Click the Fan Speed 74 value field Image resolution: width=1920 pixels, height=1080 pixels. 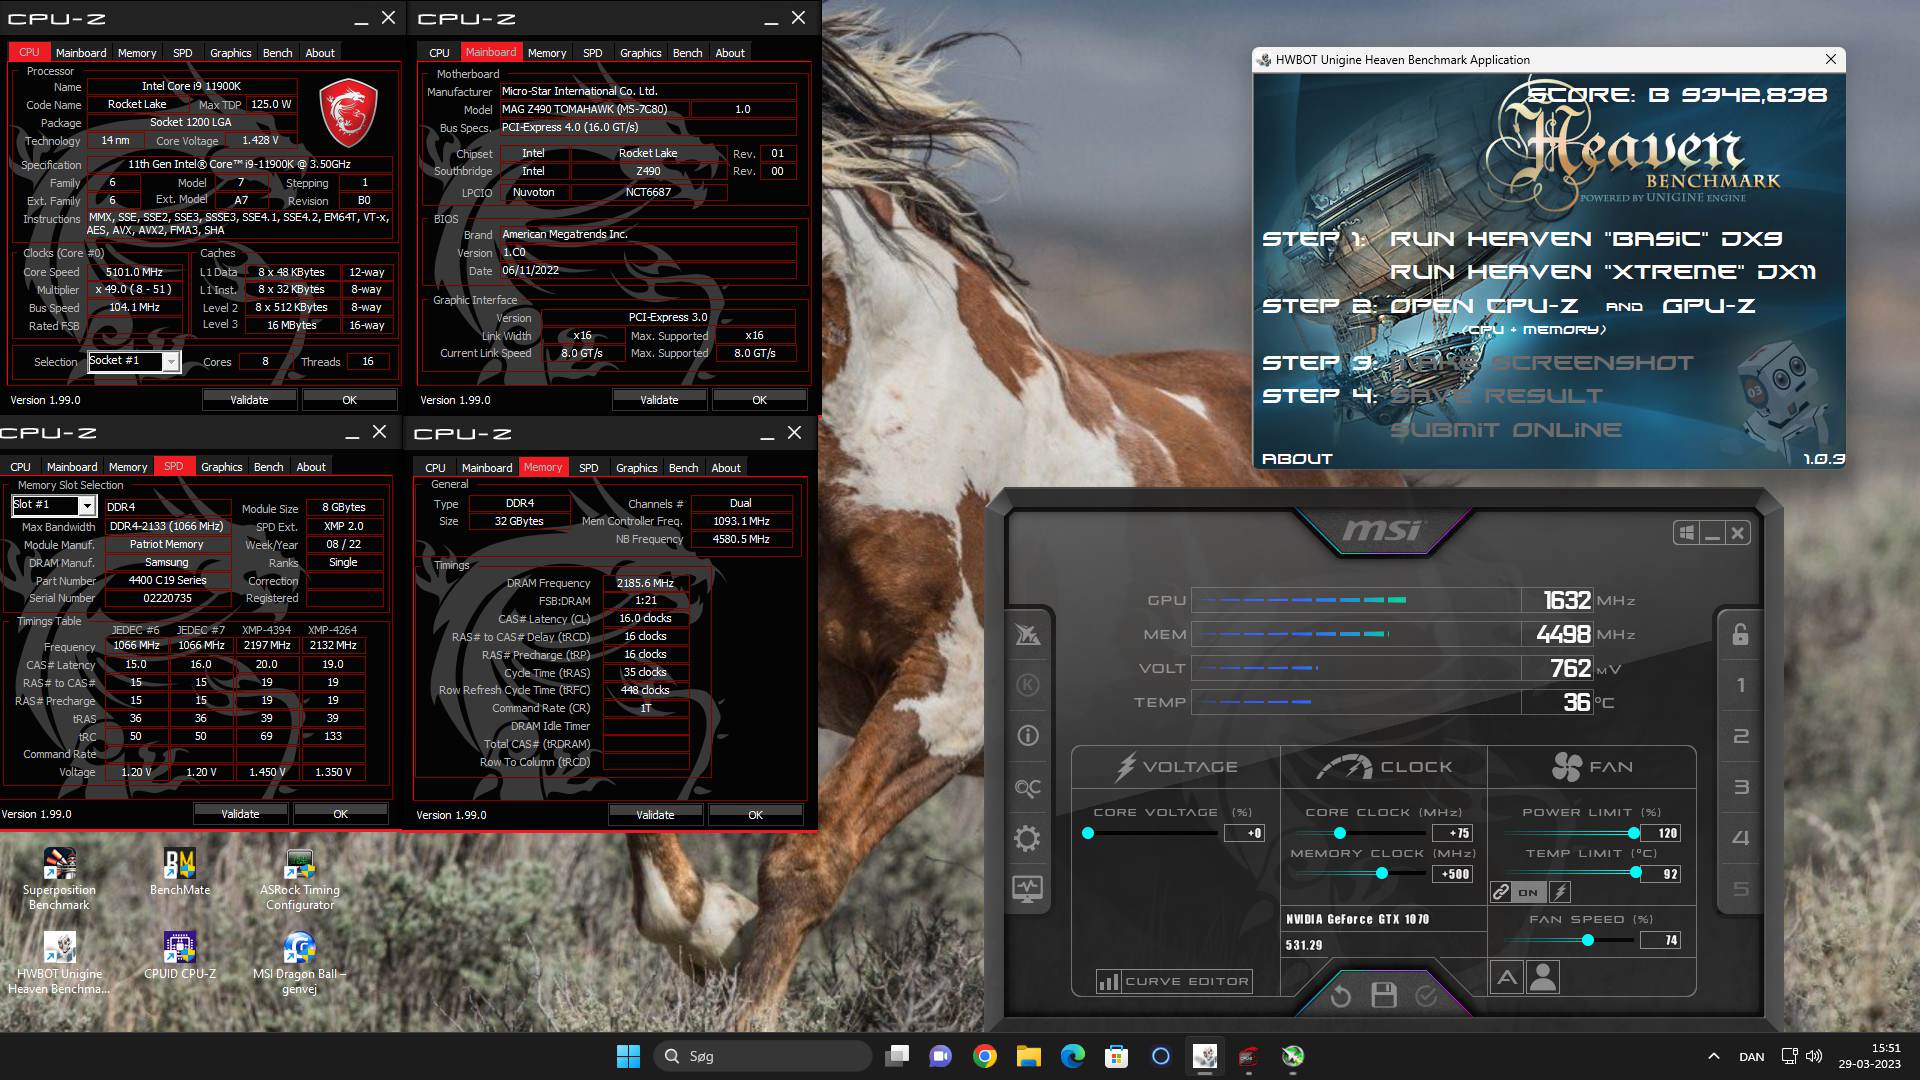1661,940
